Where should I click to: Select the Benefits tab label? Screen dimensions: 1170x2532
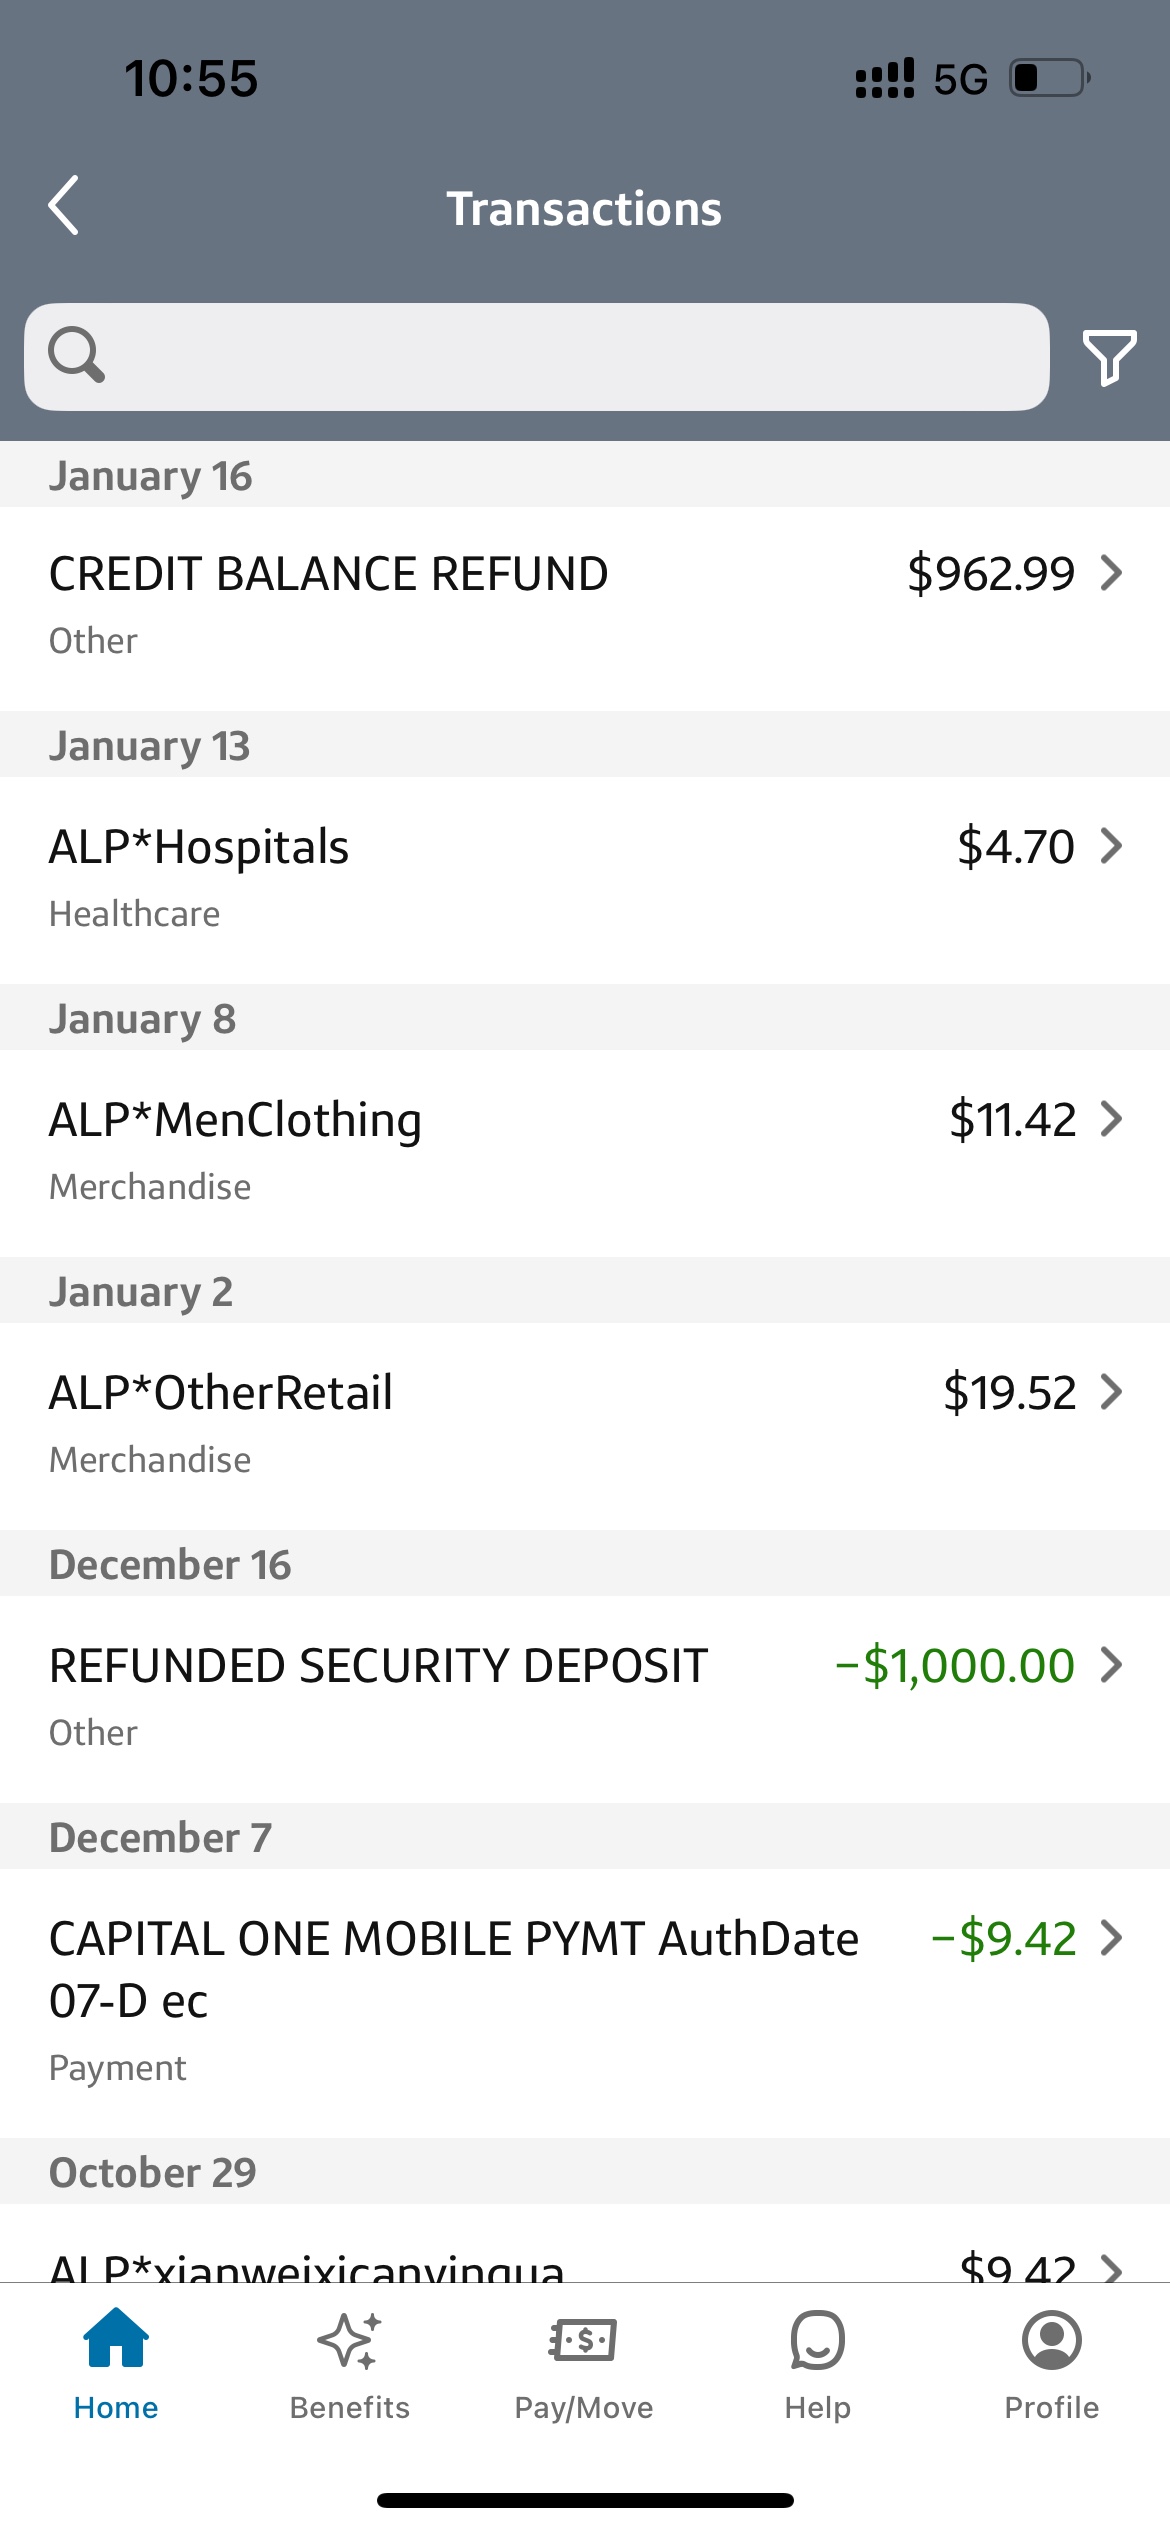point(349,2407)
